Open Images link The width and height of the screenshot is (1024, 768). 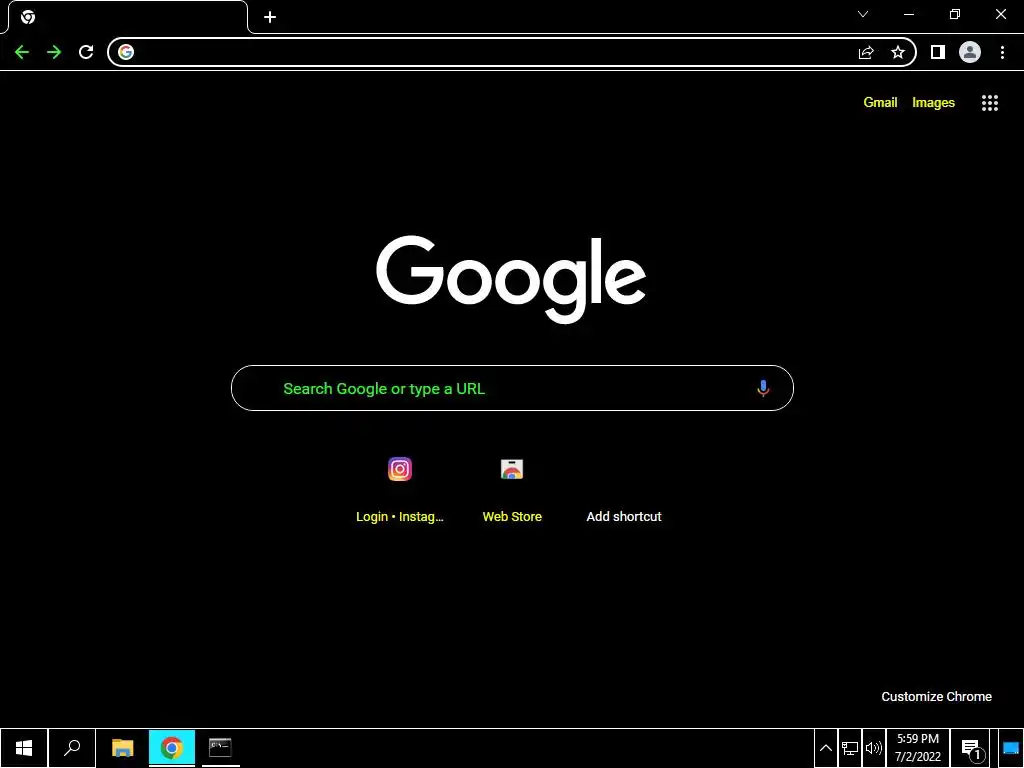(x=933, y=103)
